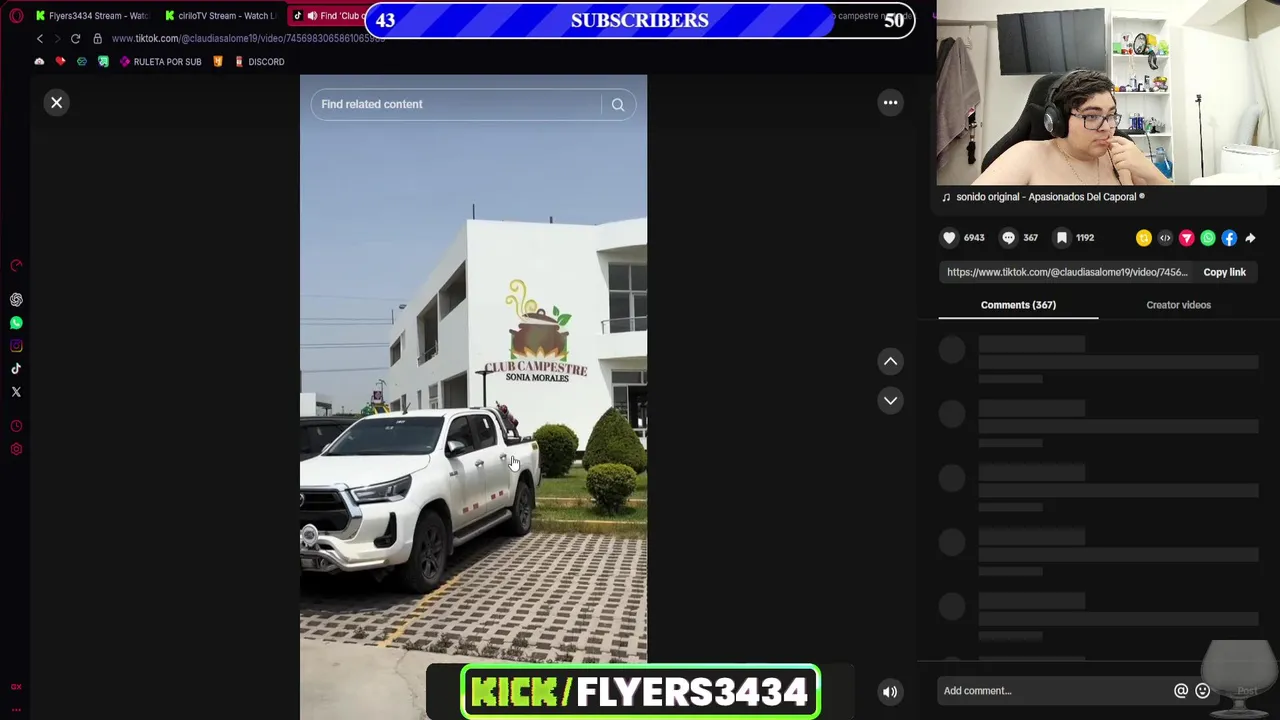Open history clock in Opera sidebar
This screenshot has height=720, width=1280.
click(16, 427)
